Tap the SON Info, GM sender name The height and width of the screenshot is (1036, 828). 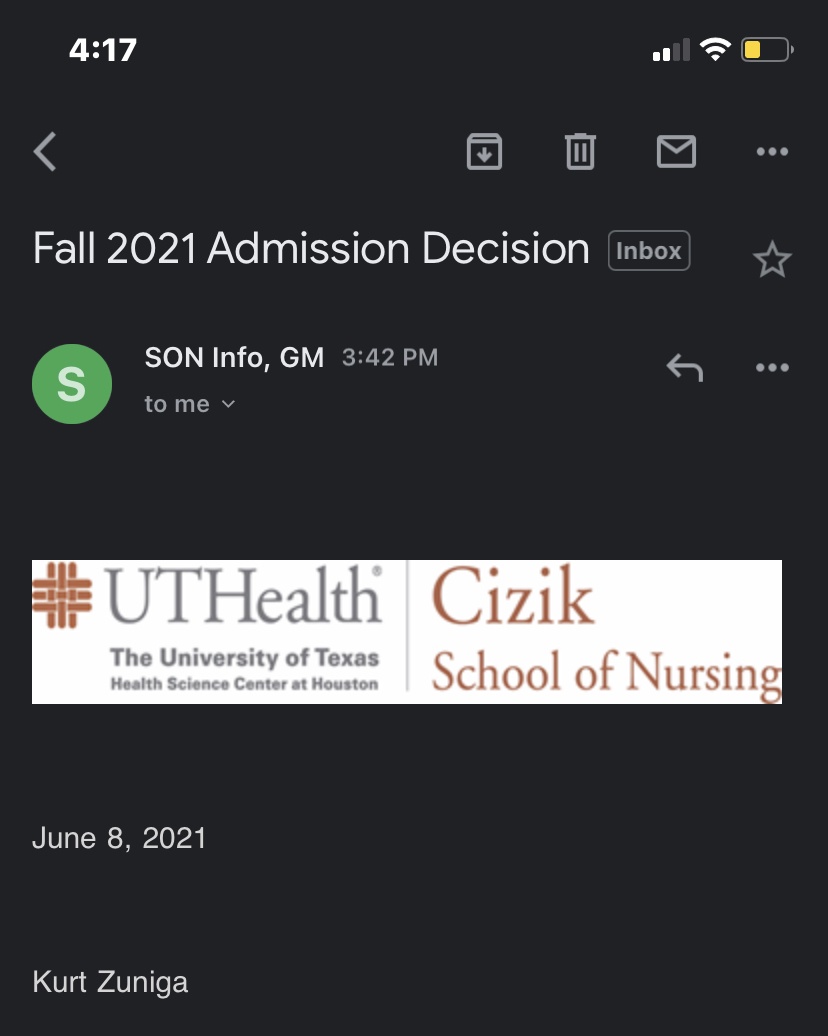pyautogui.click(x=234, y=357)
